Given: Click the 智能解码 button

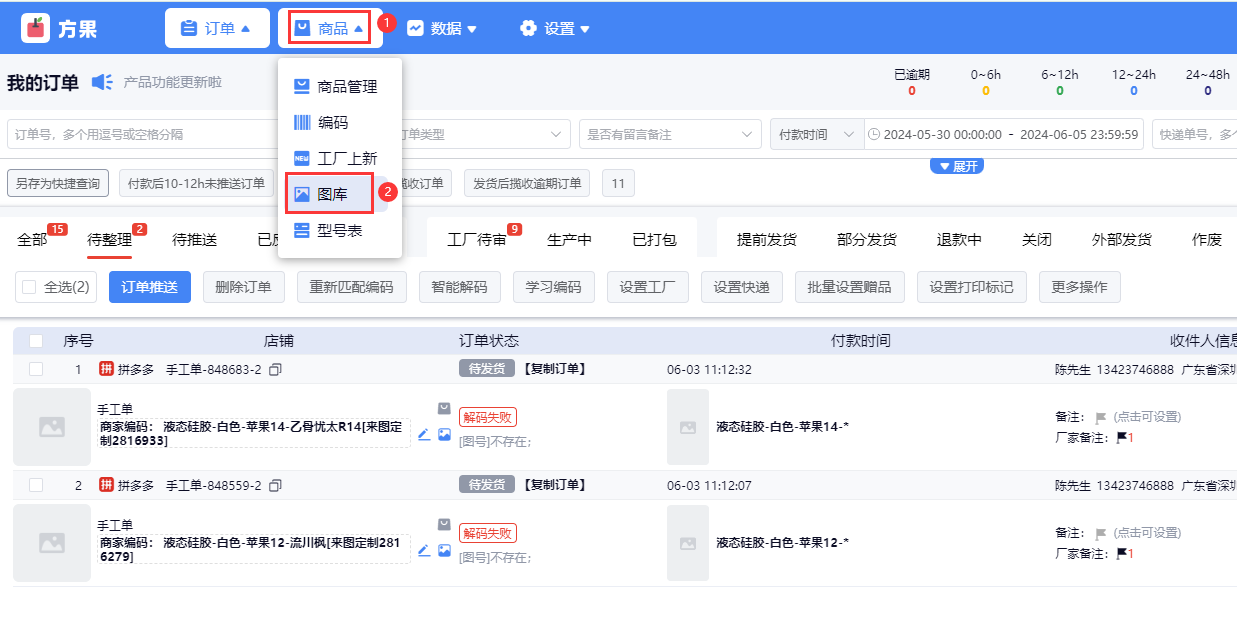Looking at the screenshot, I should [x=460, y=287].
